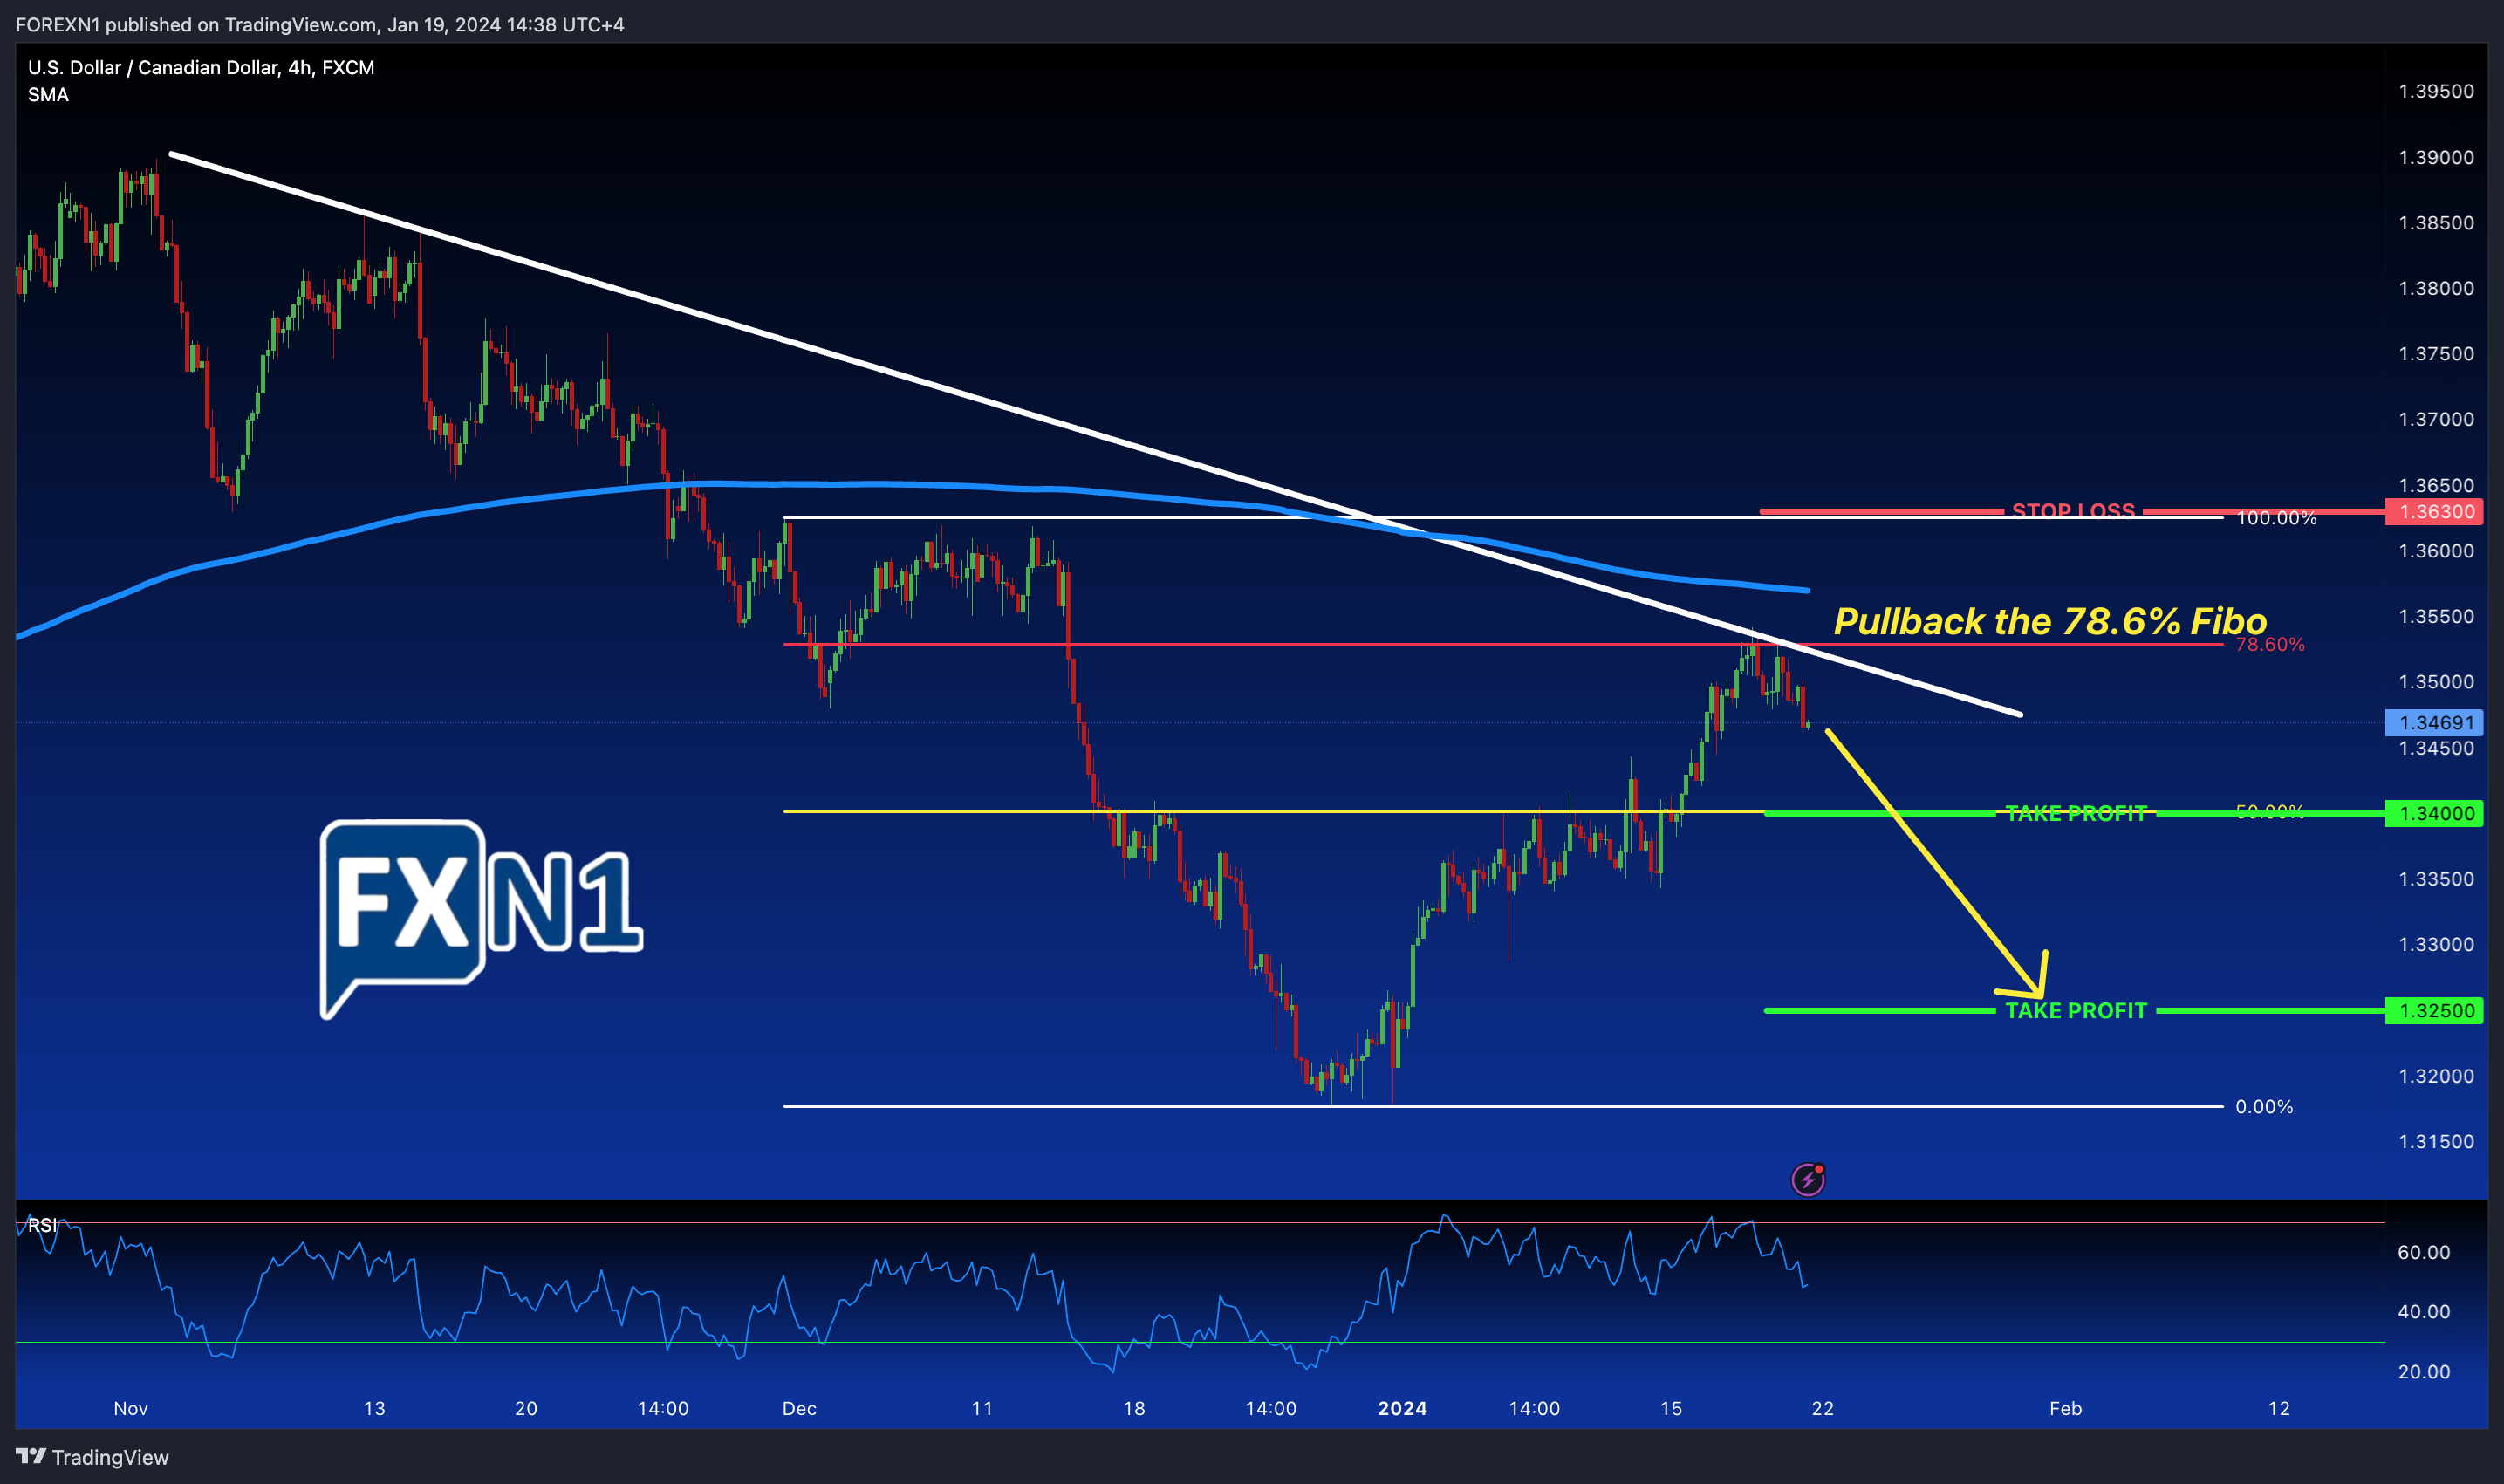This screenshot has height=1484, width=2504.
Task: Click the STOP LOSS line label
Action: [x=2073, y=511]
